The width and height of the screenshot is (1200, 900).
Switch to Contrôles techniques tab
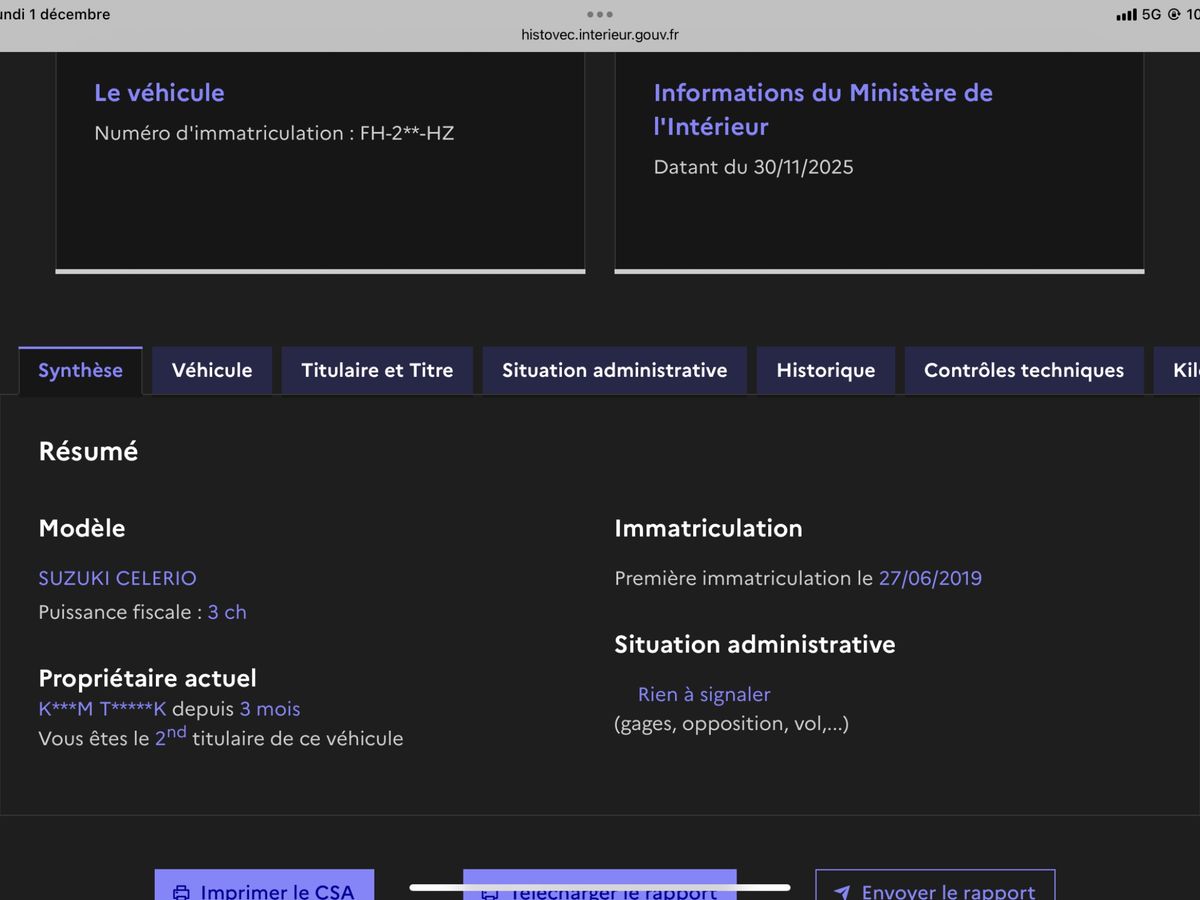[1024, 371]
